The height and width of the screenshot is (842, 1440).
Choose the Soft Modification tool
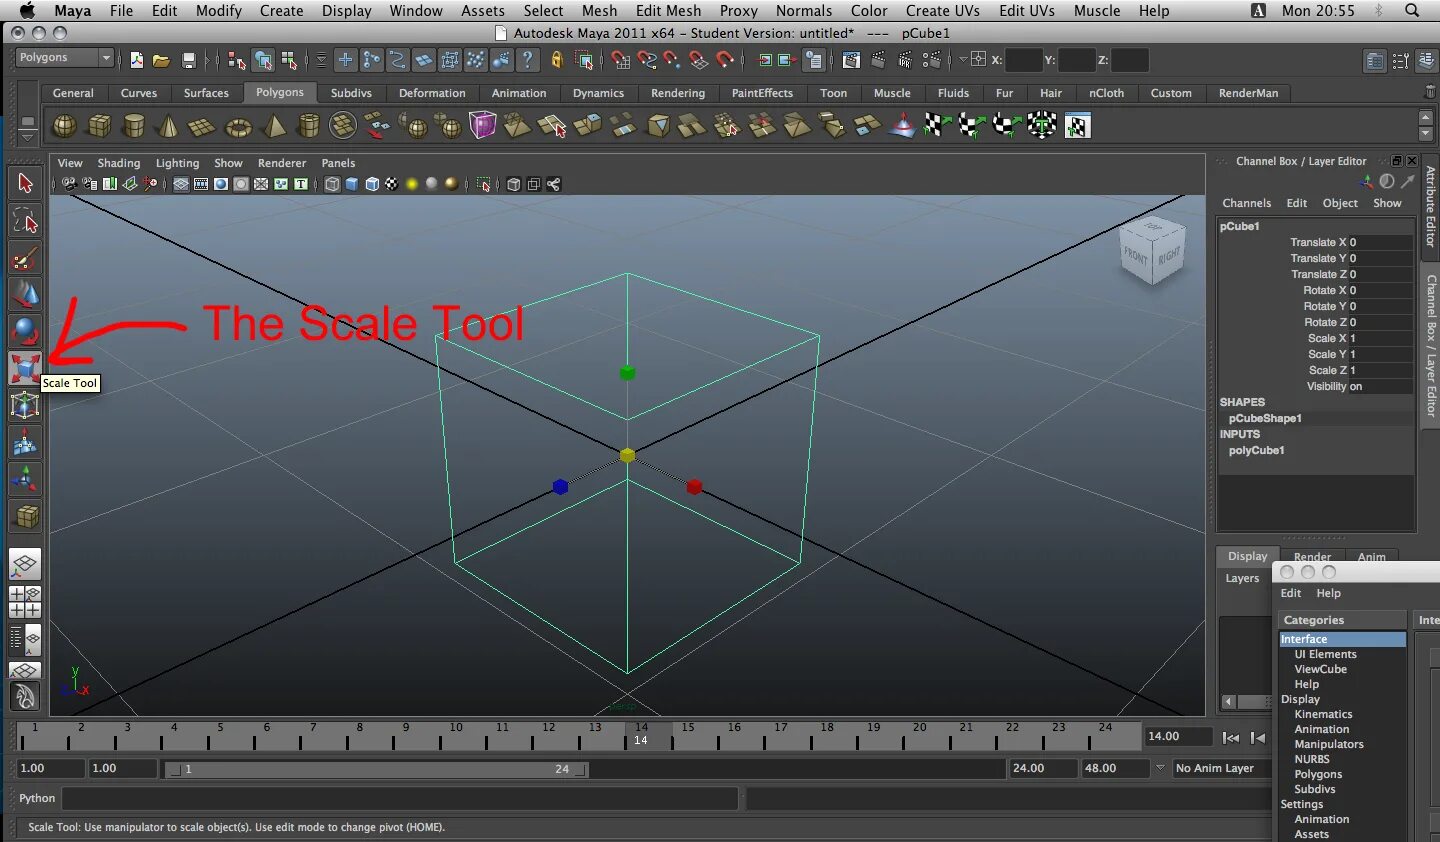[25, 442]
